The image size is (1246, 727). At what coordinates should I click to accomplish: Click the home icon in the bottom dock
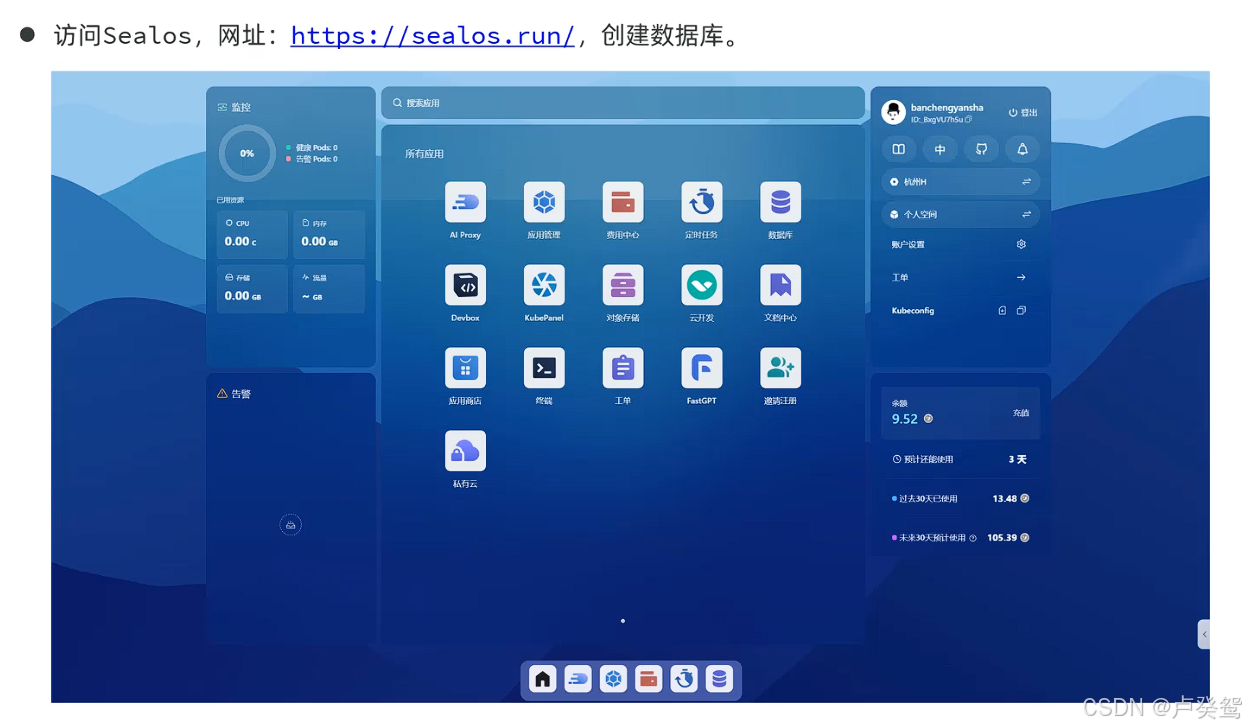(543, 679)
